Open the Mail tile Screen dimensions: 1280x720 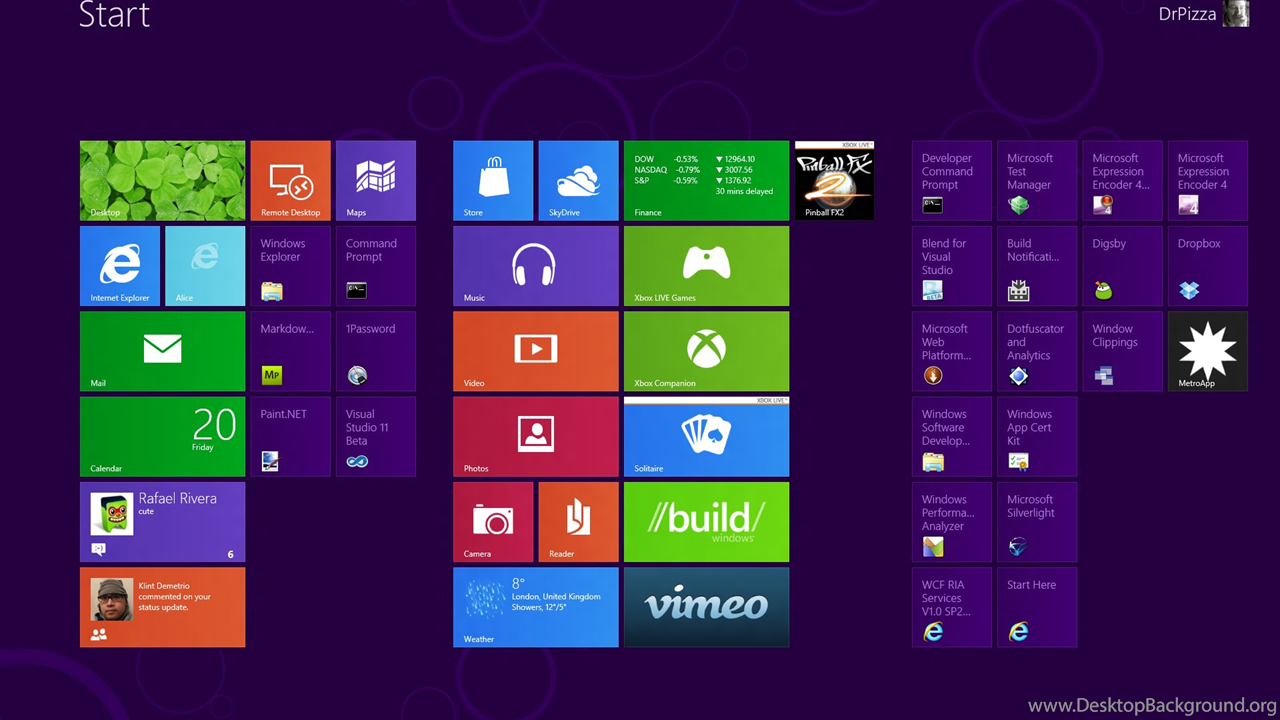[162, 351]
